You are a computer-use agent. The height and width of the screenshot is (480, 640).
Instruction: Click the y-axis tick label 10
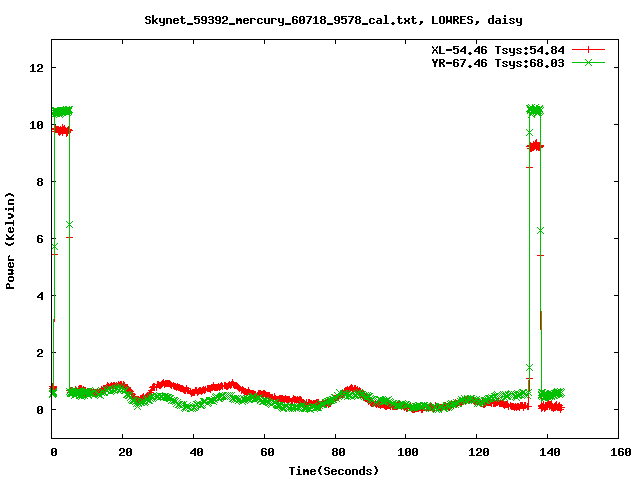tap(36, 125)
